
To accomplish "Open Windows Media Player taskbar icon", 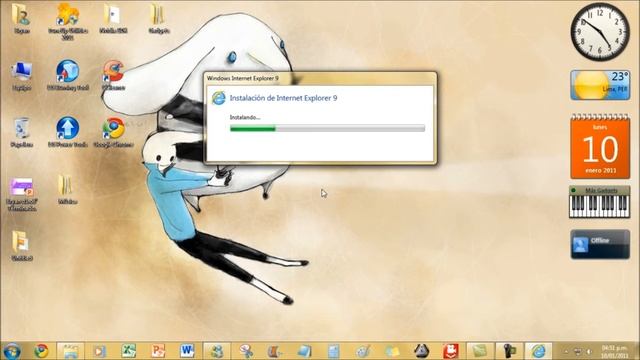I will coord(99,351).
